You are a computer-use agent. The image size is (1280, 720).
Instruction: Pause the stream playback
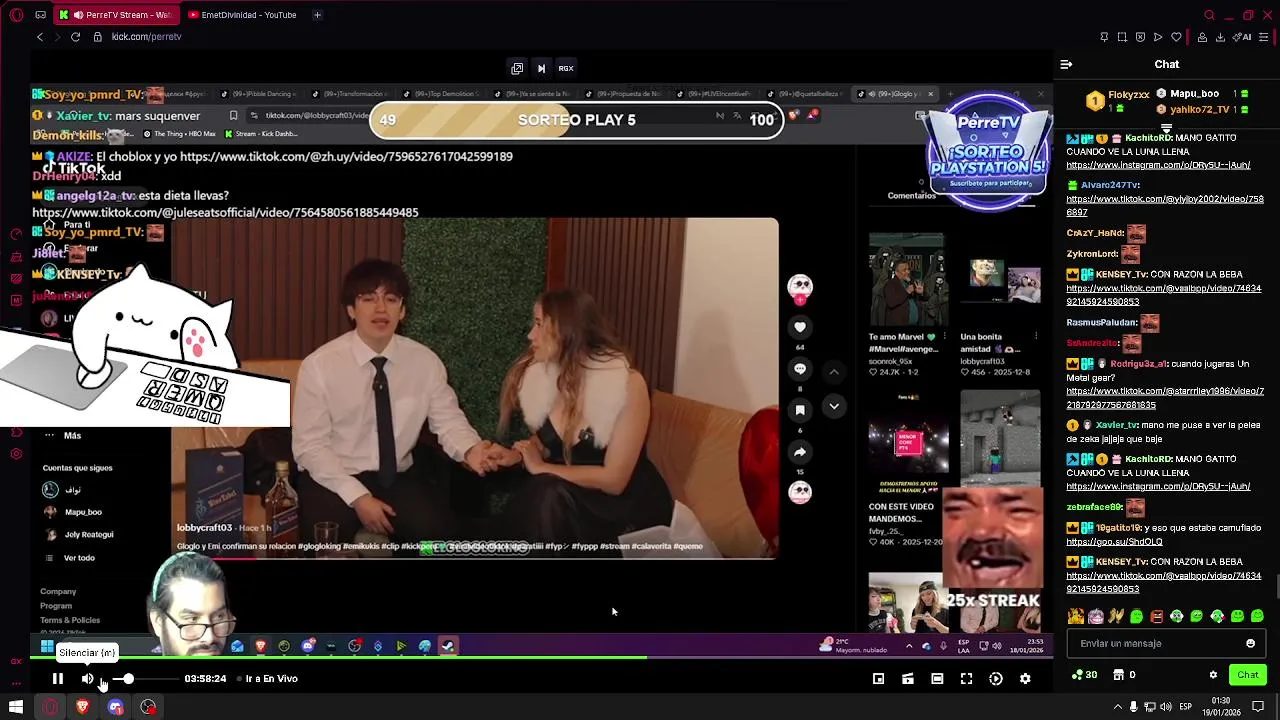point(58,678)
